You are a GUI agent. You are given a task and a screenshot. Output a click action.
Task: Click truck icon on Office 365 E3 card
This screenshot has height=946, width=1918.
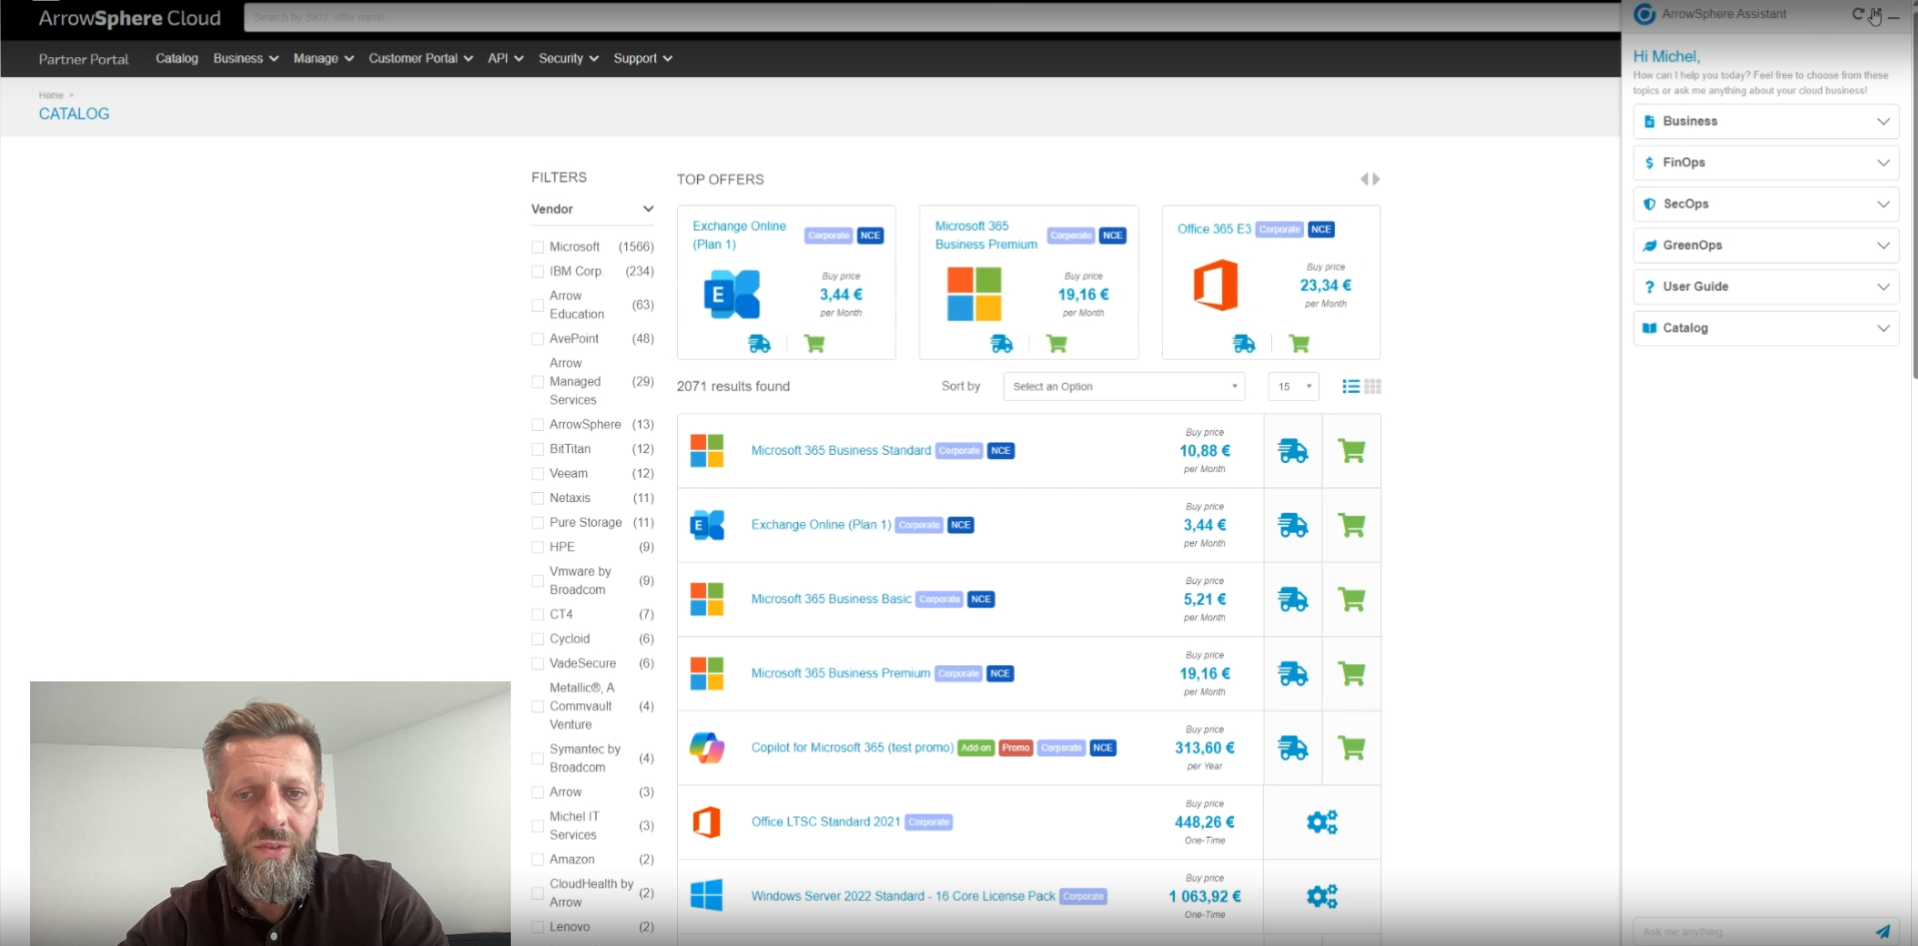(1244, 344)
